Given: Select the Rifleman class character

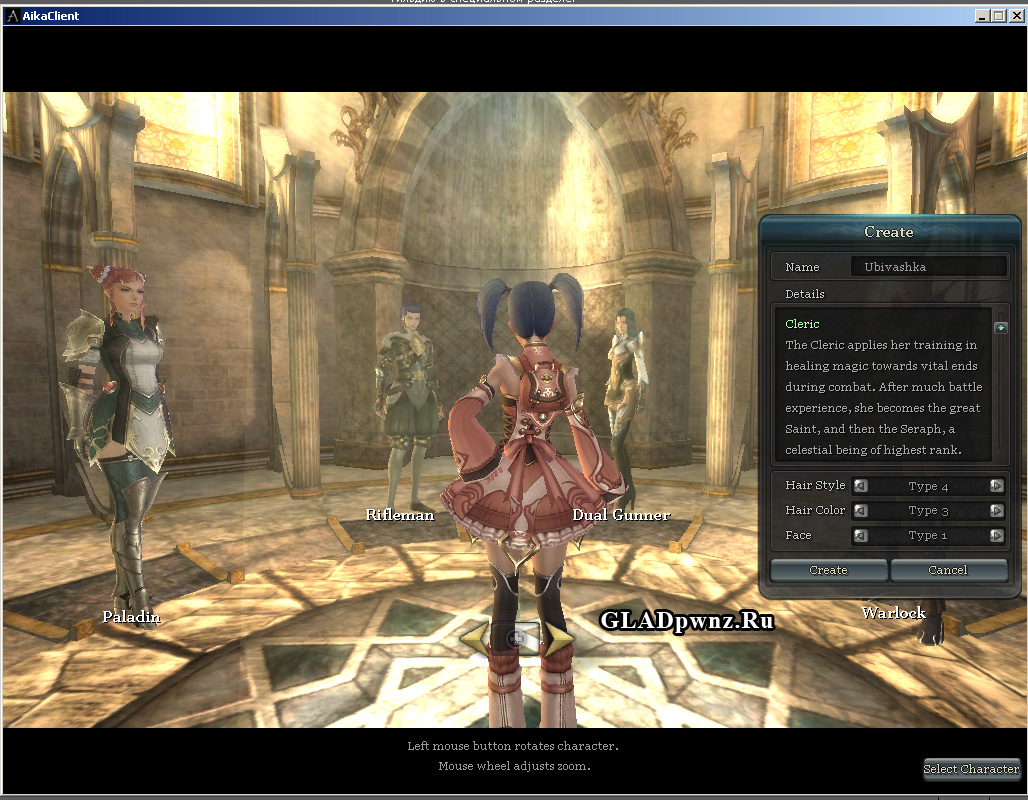Looking at the screenshot, I should (405, 400).
